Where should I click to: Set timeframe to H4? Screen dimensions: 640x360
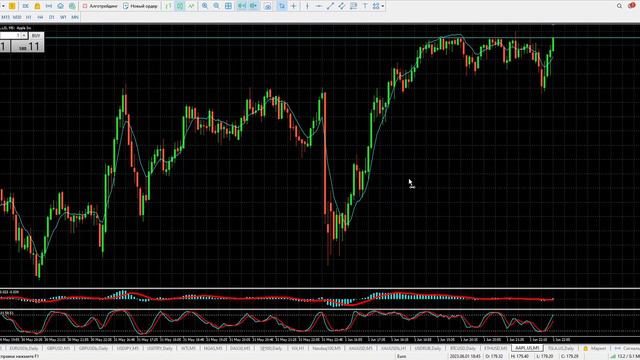coord(40,17)
